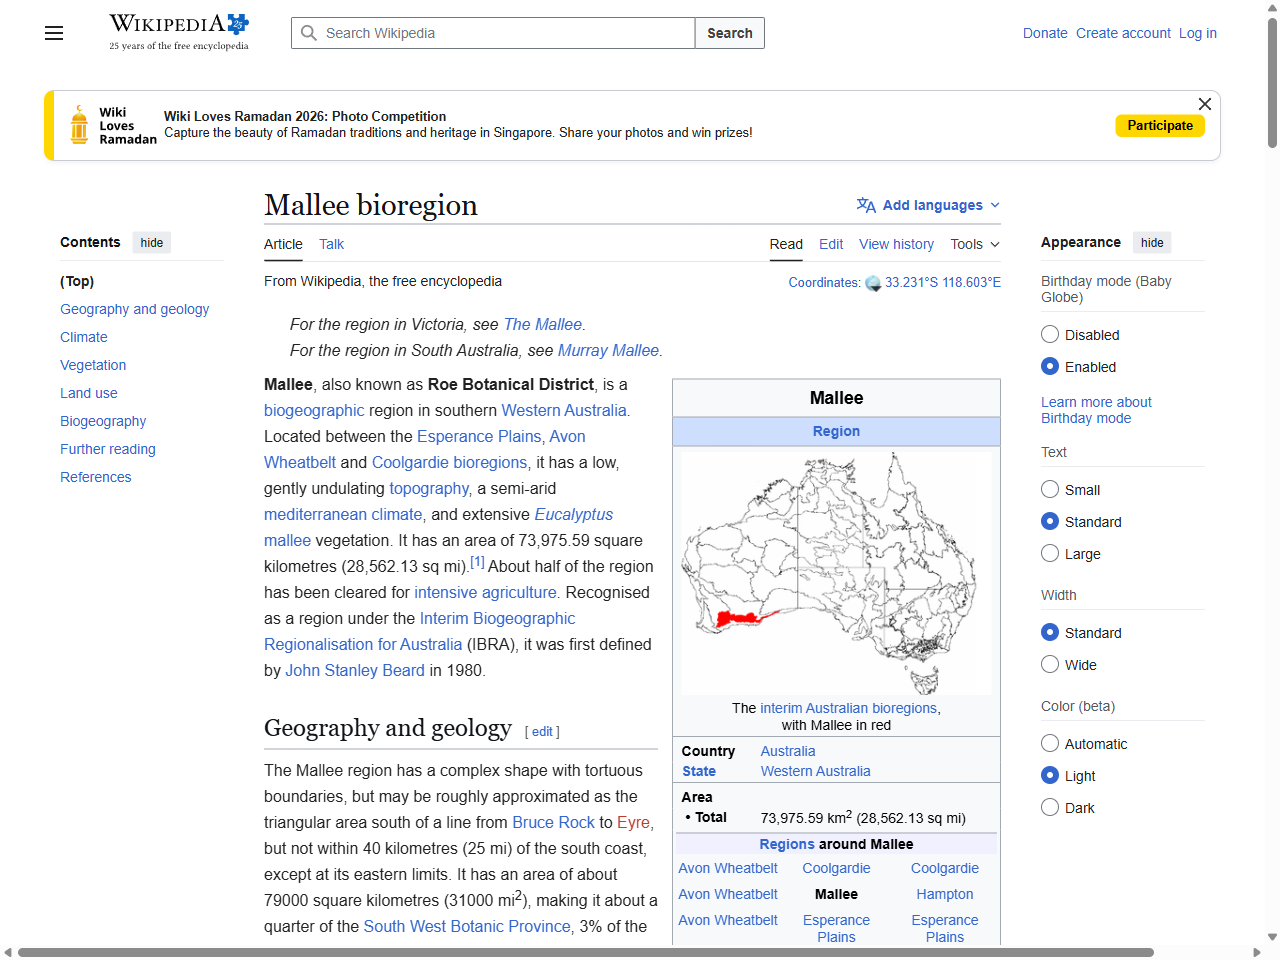Click the search magnifier icon
The height and width of the screenshot is (960, 1280).
[x=310, y=33]
